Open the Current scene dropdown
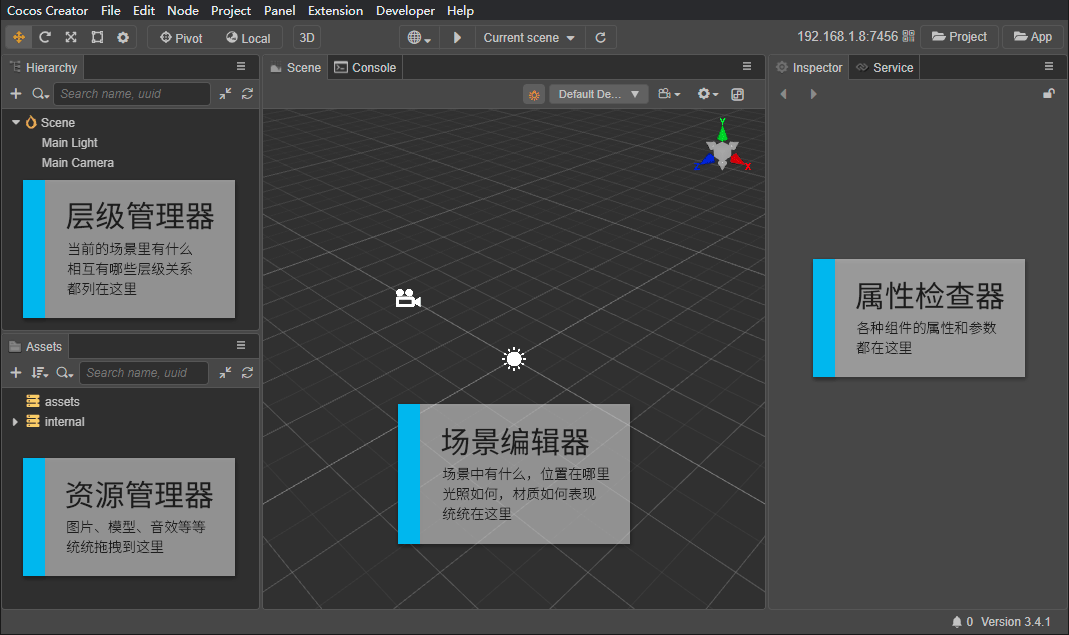 coord(528,38)
